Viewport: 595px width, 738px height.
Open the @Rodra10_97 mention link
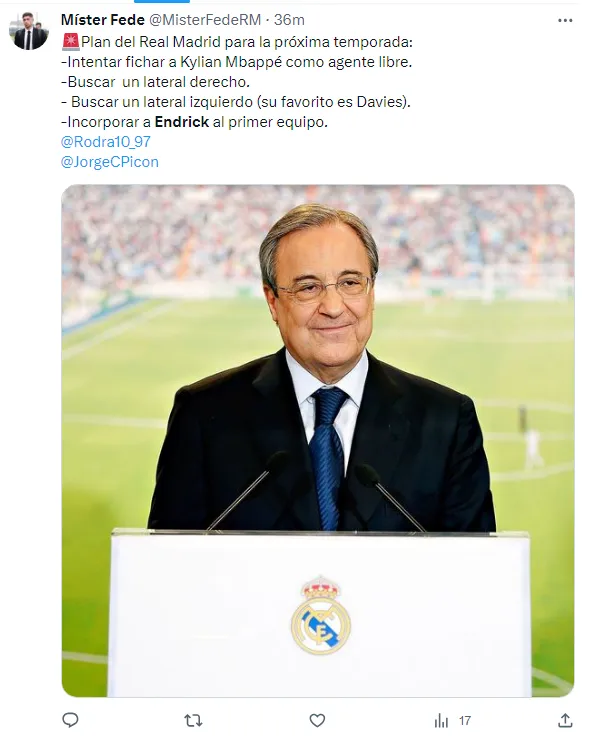pyautogui.click(x=106, y=142)
